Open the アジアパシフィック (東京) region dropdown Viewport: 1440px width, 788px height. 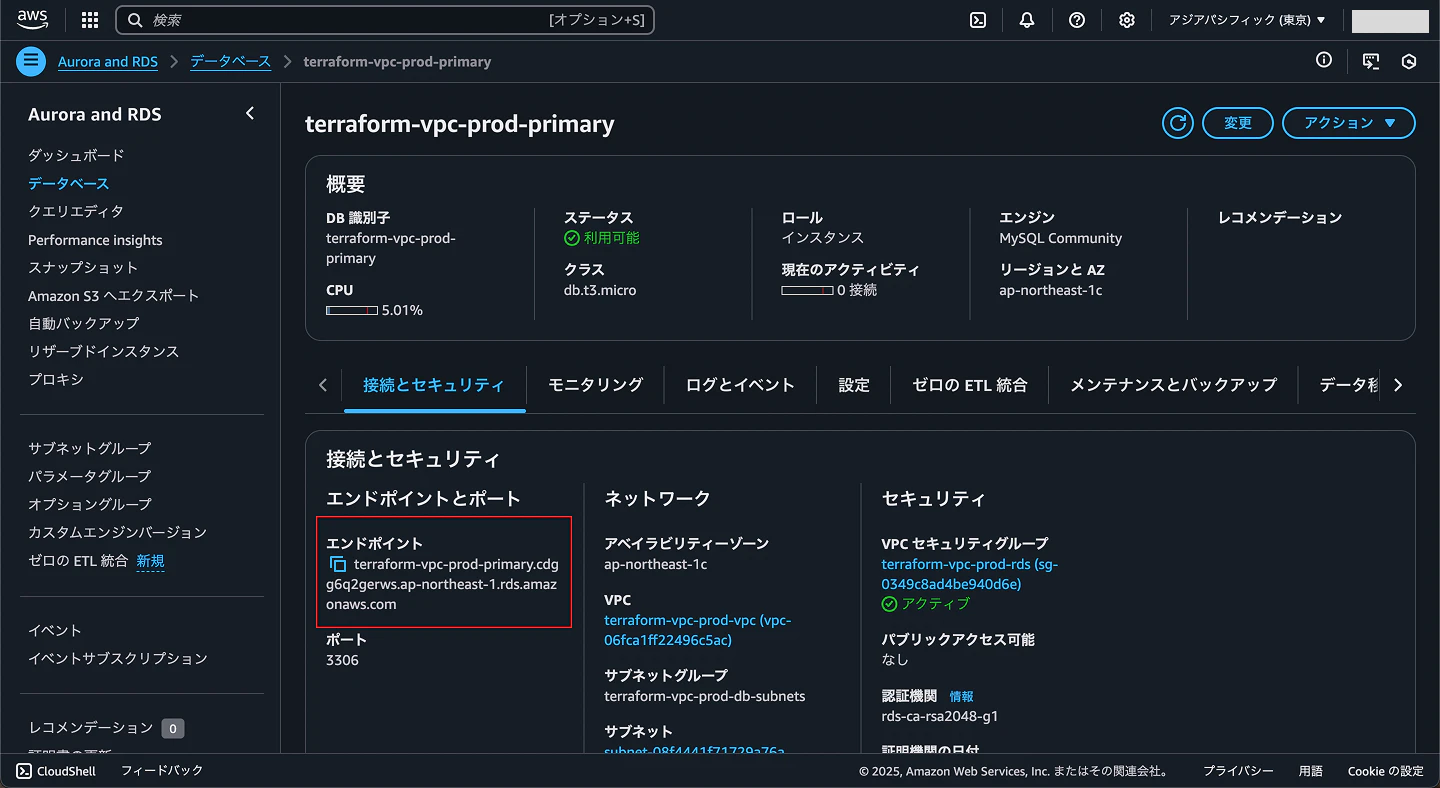point(1245,18)
